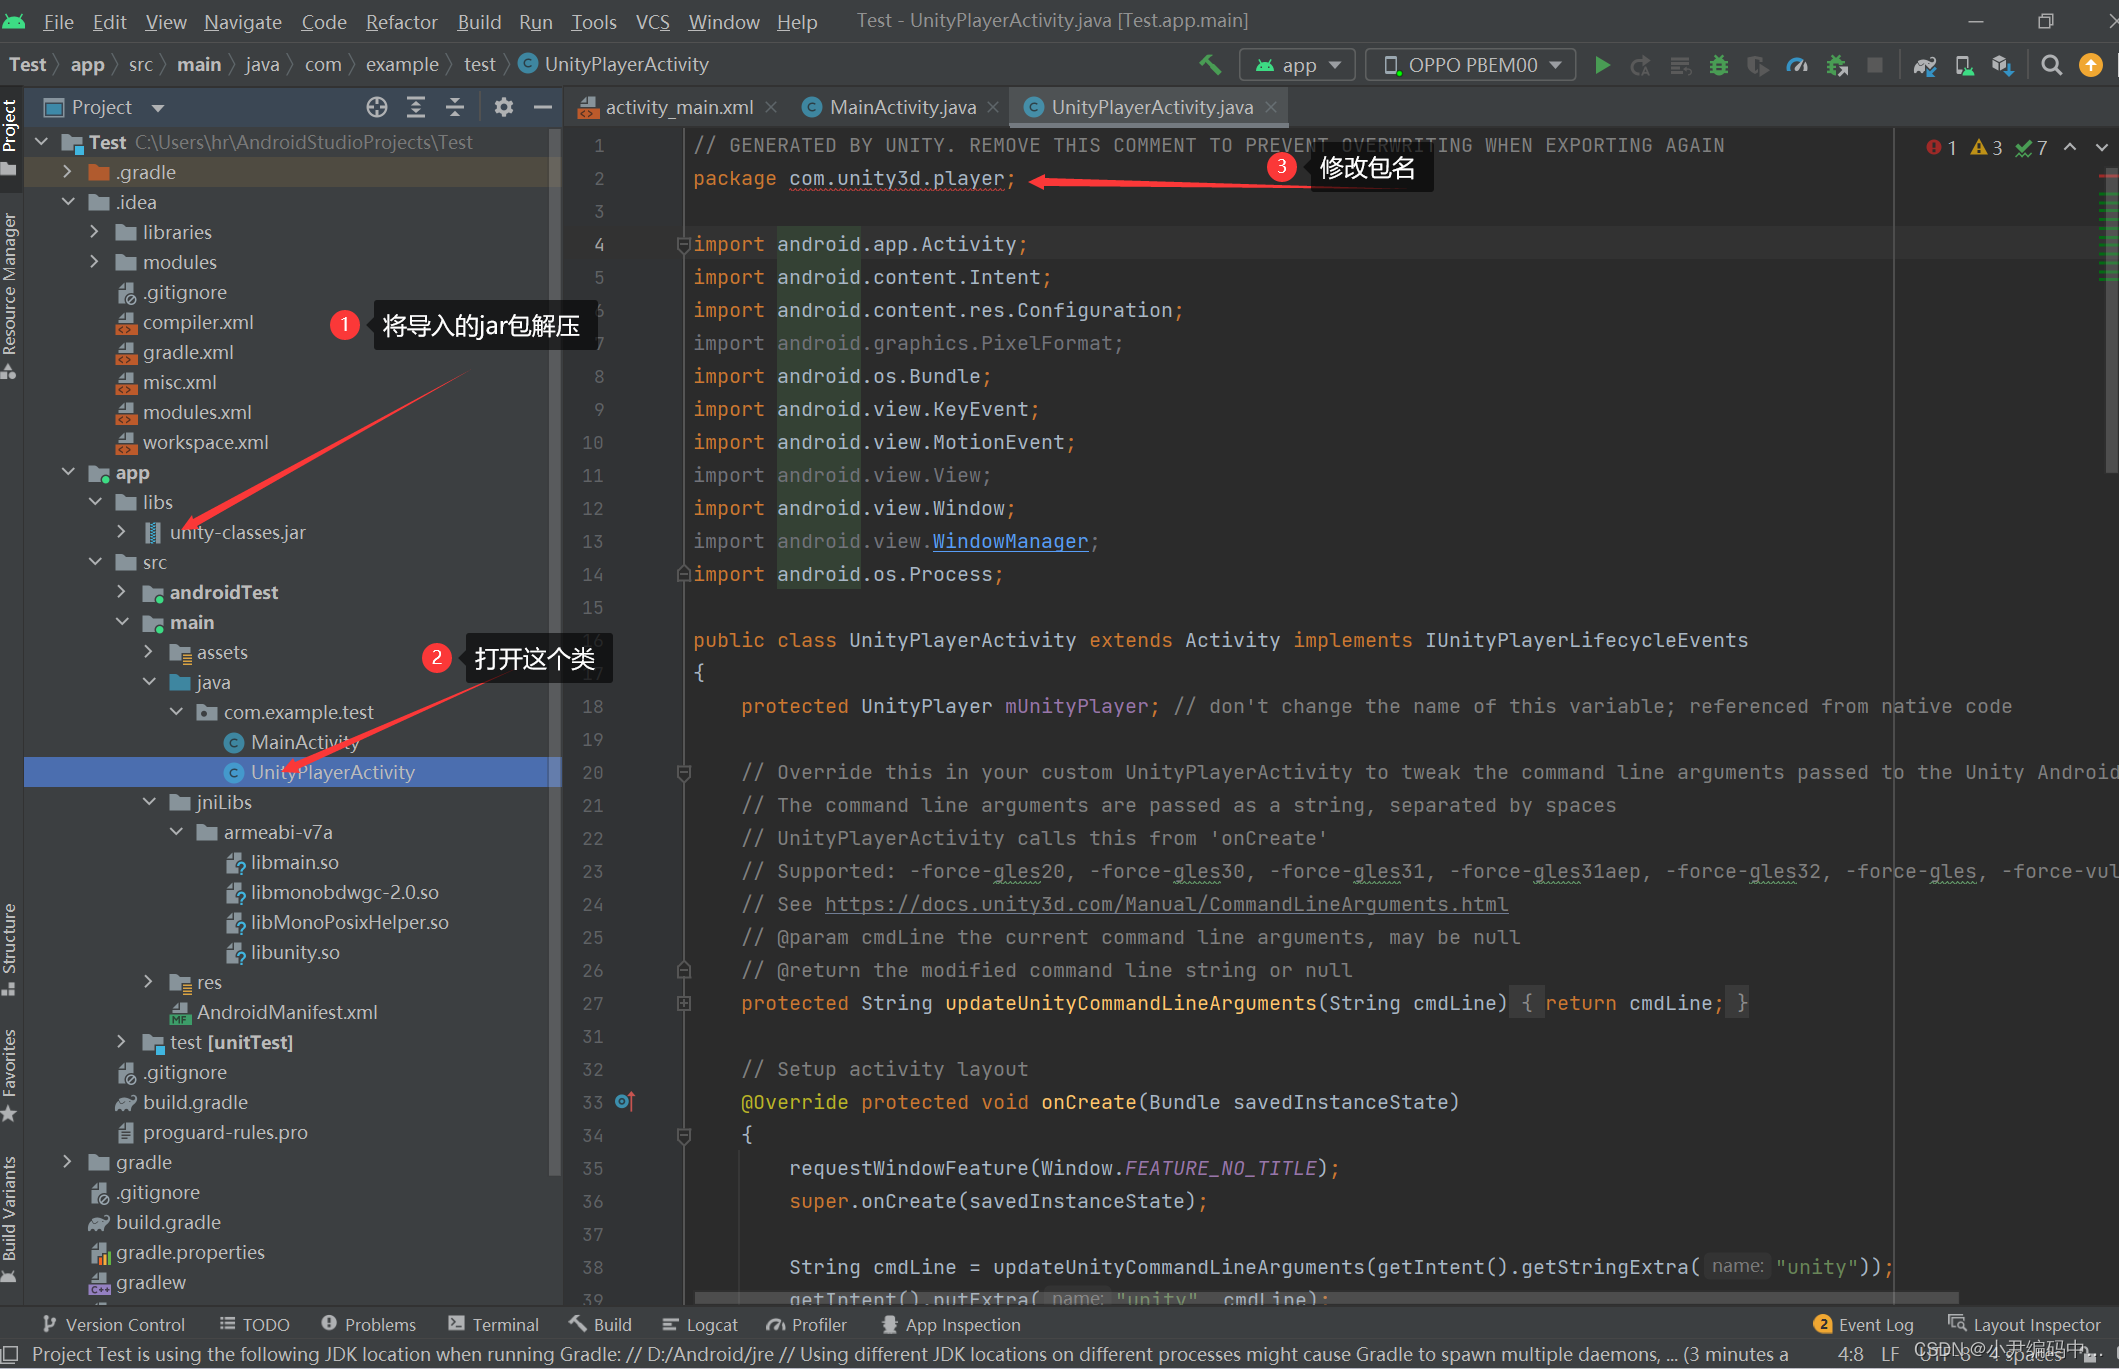2119x1369 pixels.
Task: Open the app run configuration dropdown
Action: 1297,65
